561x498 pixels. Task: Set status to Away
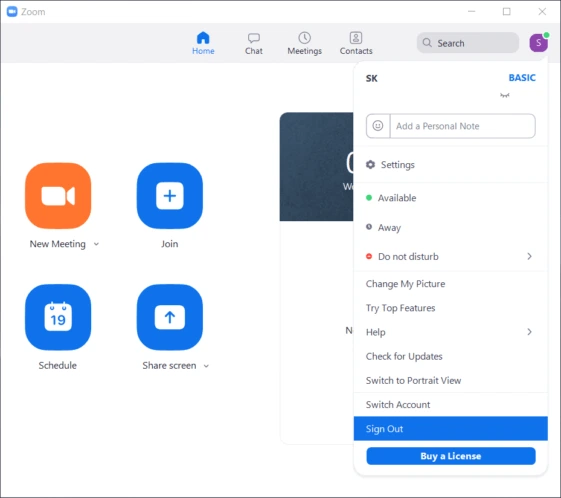pyautogui.click(x=450, y=227)
